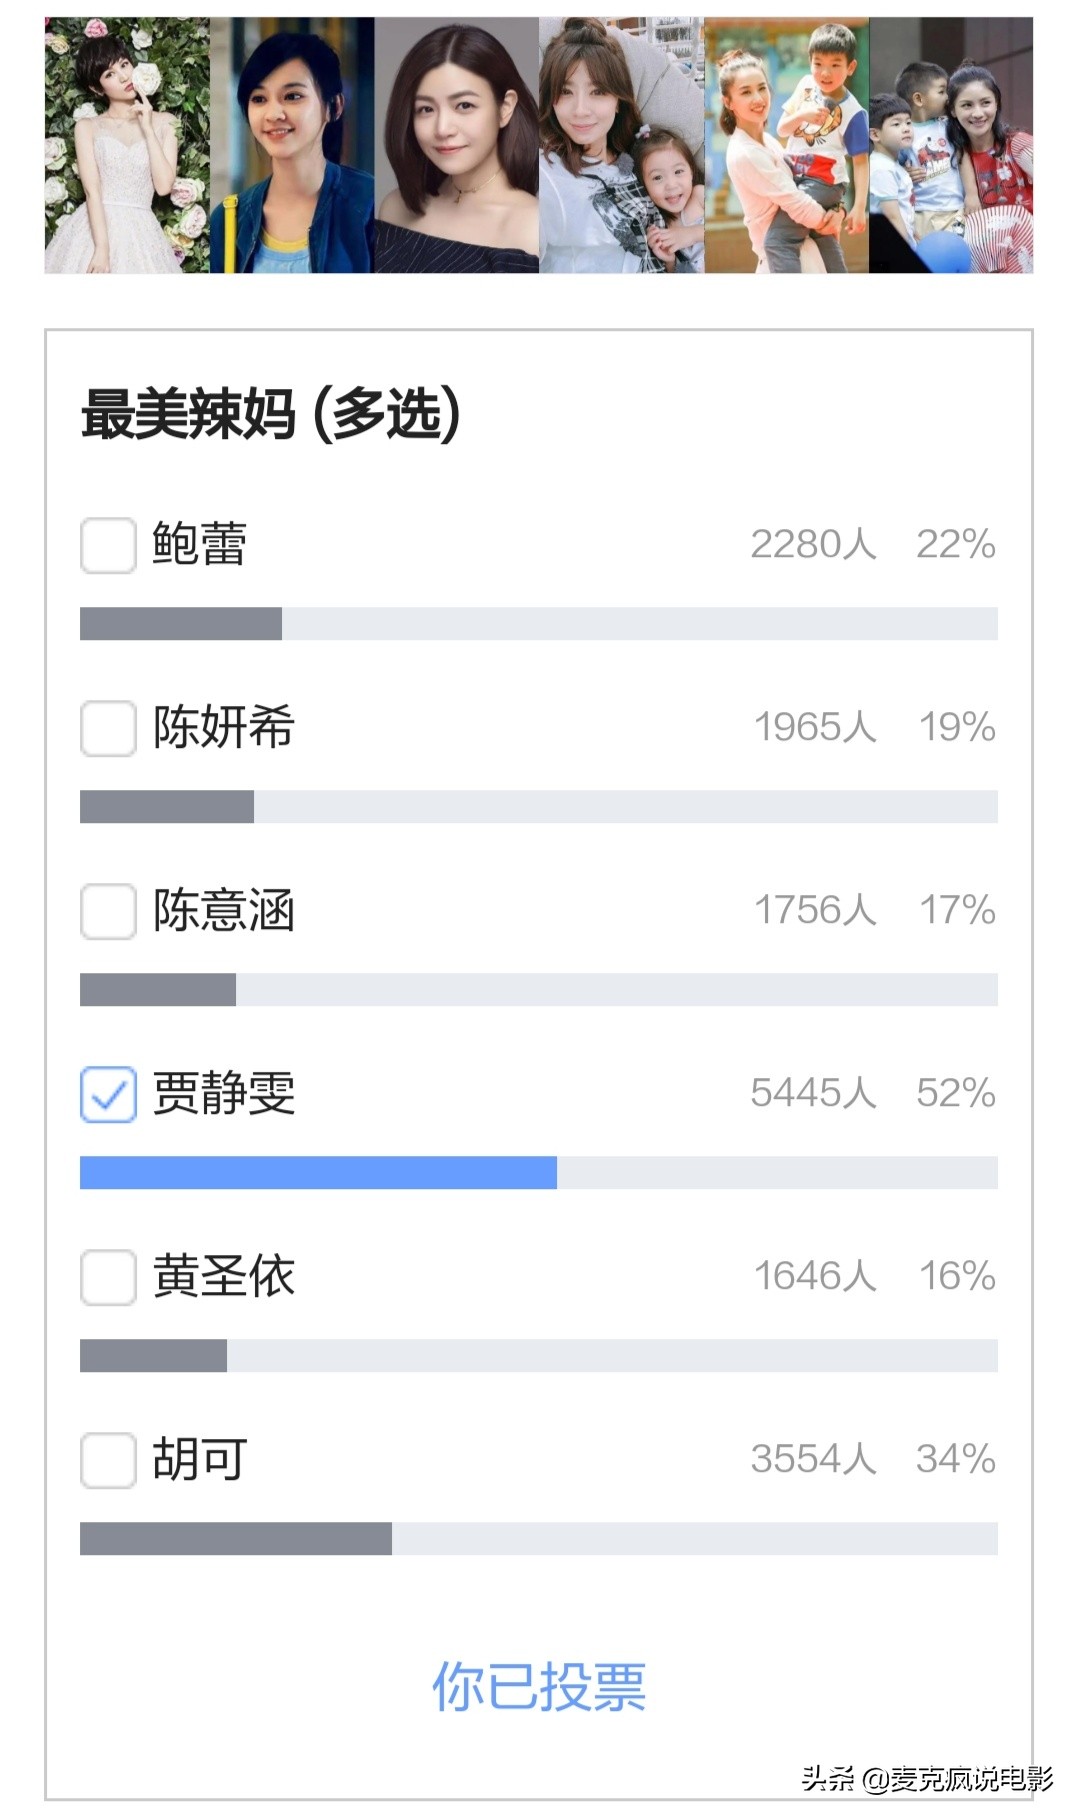Image resolution: width=1078 pixels, height=1817 pixels.
Task: Uncheck the 贾静雯 checkbox
Action: tap(108, 1094)
